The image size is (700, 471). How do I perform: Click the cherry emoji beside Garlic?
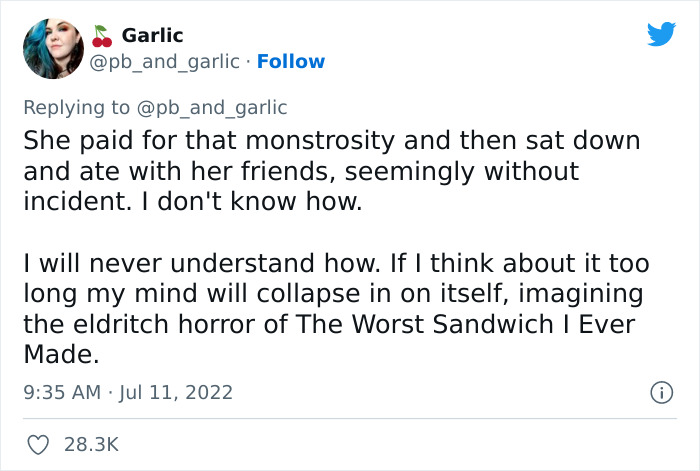[x=103, y=36]
